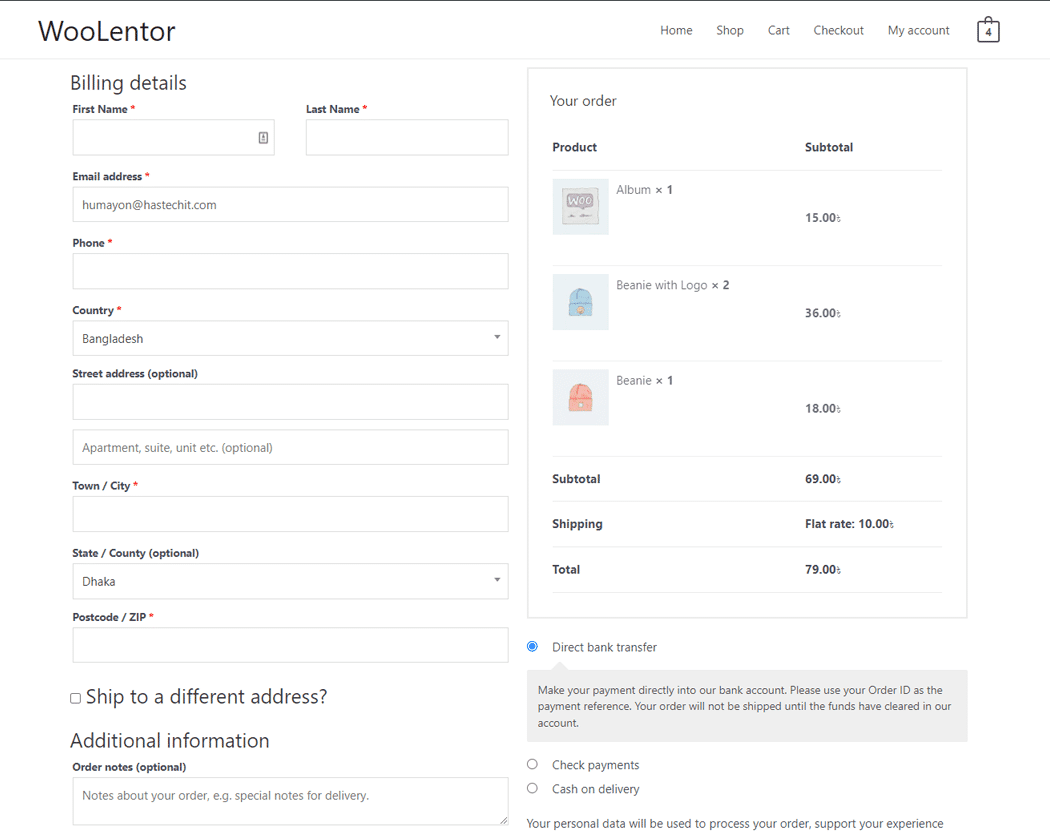Viewport: 1050px width, 838px height.
Task: Click the Checkout link in navigation
Action: pos(838,31)
